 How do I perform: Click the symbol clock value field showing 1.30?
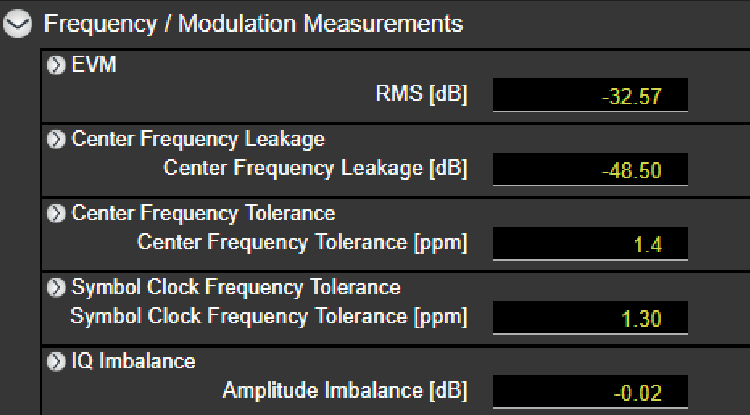click(590, 319)
